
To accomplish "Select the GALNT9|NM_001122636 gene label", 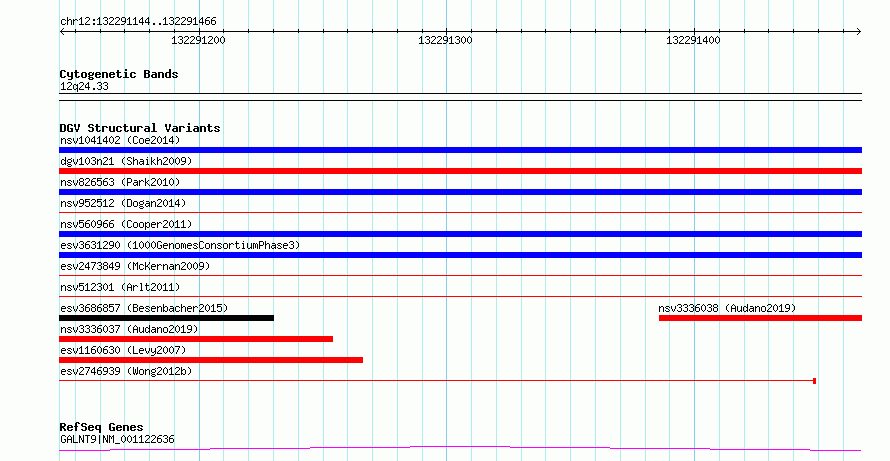I will tap(117, 439).
